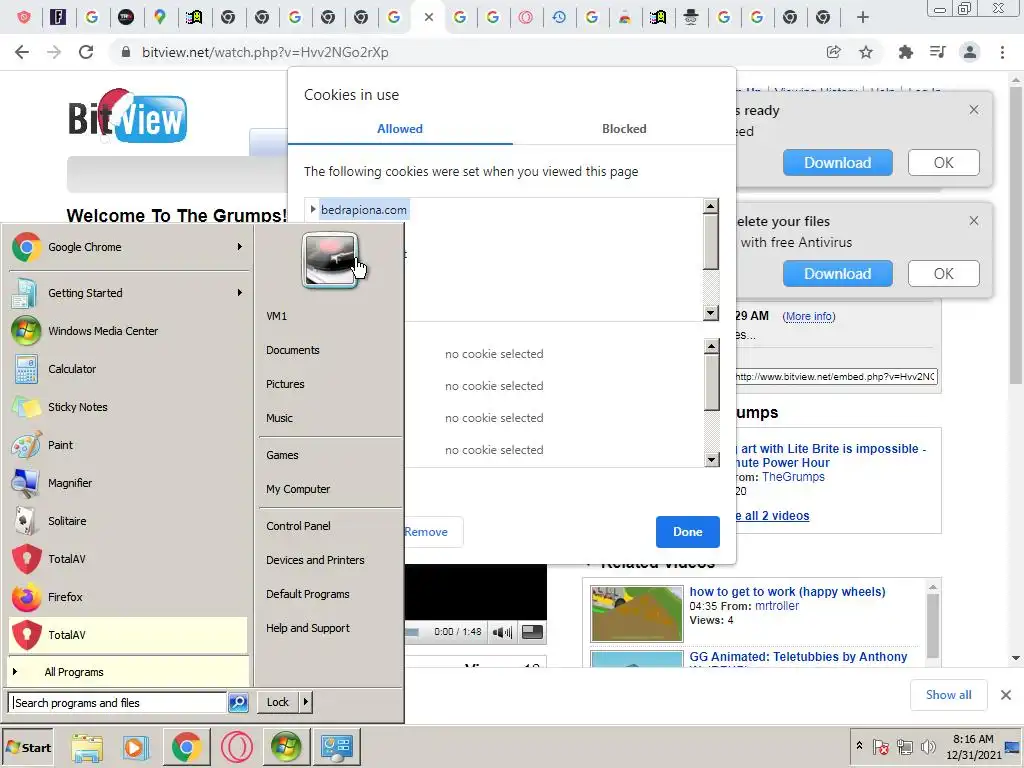Open Games from Start menu

point(282,455)
